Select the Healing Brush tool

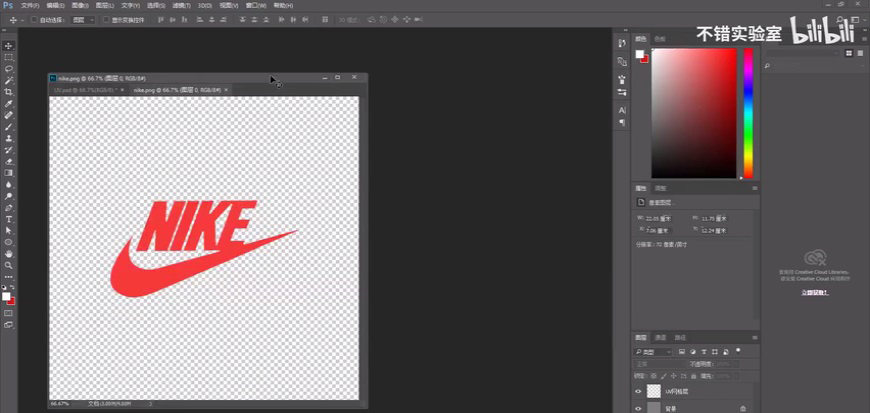click(x=9, y=115)
